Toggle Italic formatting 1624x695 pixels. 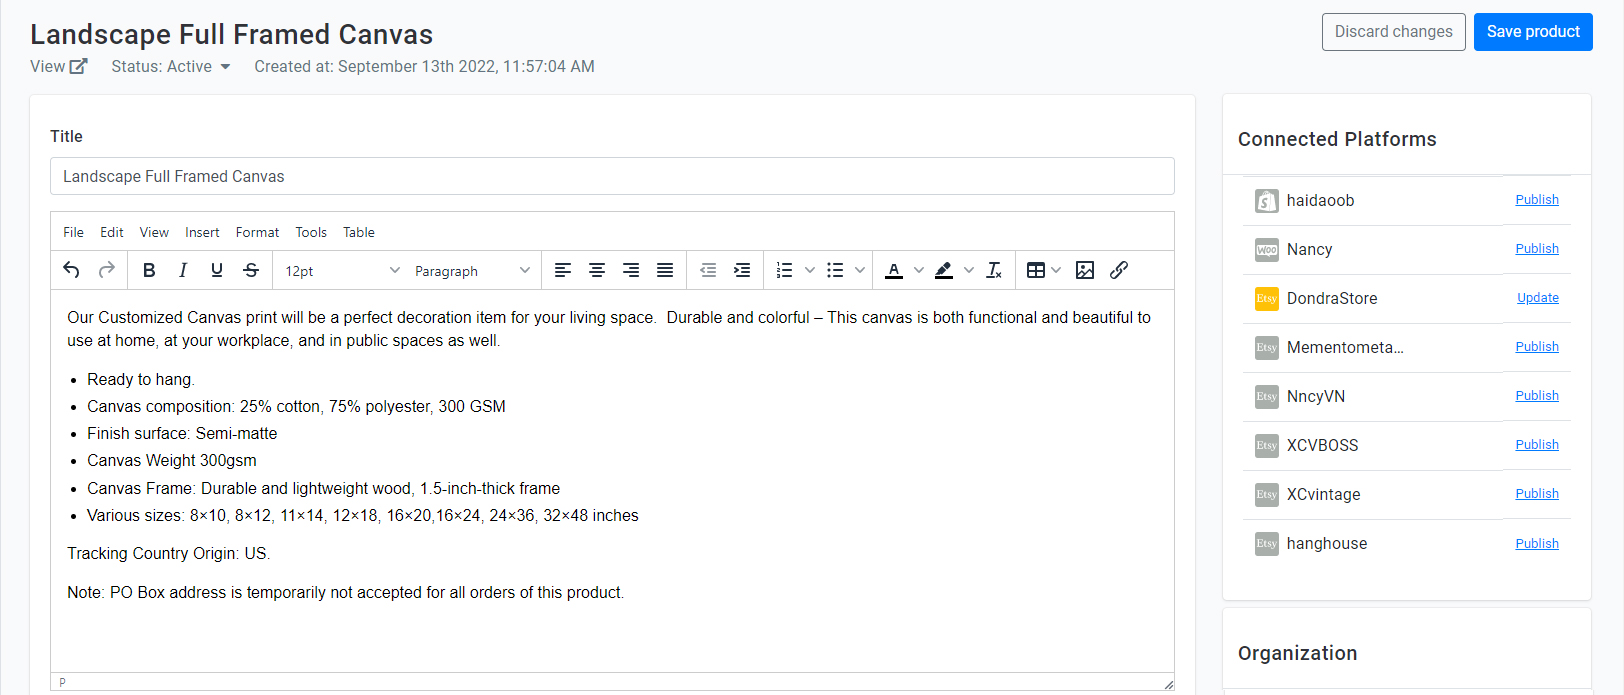(x=183, y=270)
